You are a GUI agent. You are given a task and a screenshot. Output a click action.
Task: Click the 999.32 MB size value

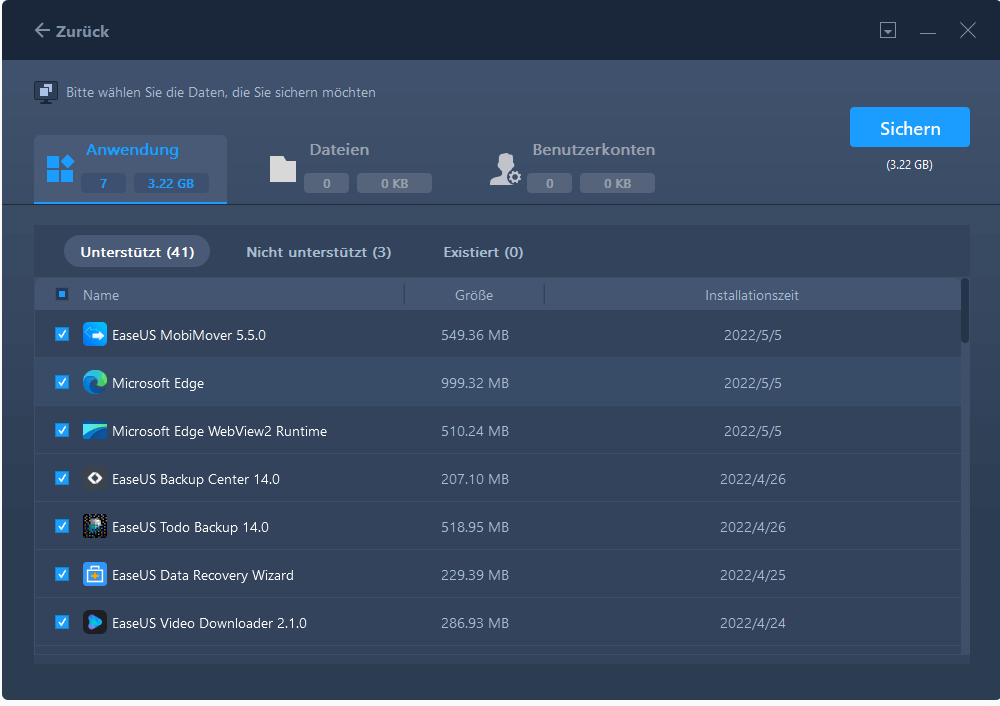coord(475,383)
